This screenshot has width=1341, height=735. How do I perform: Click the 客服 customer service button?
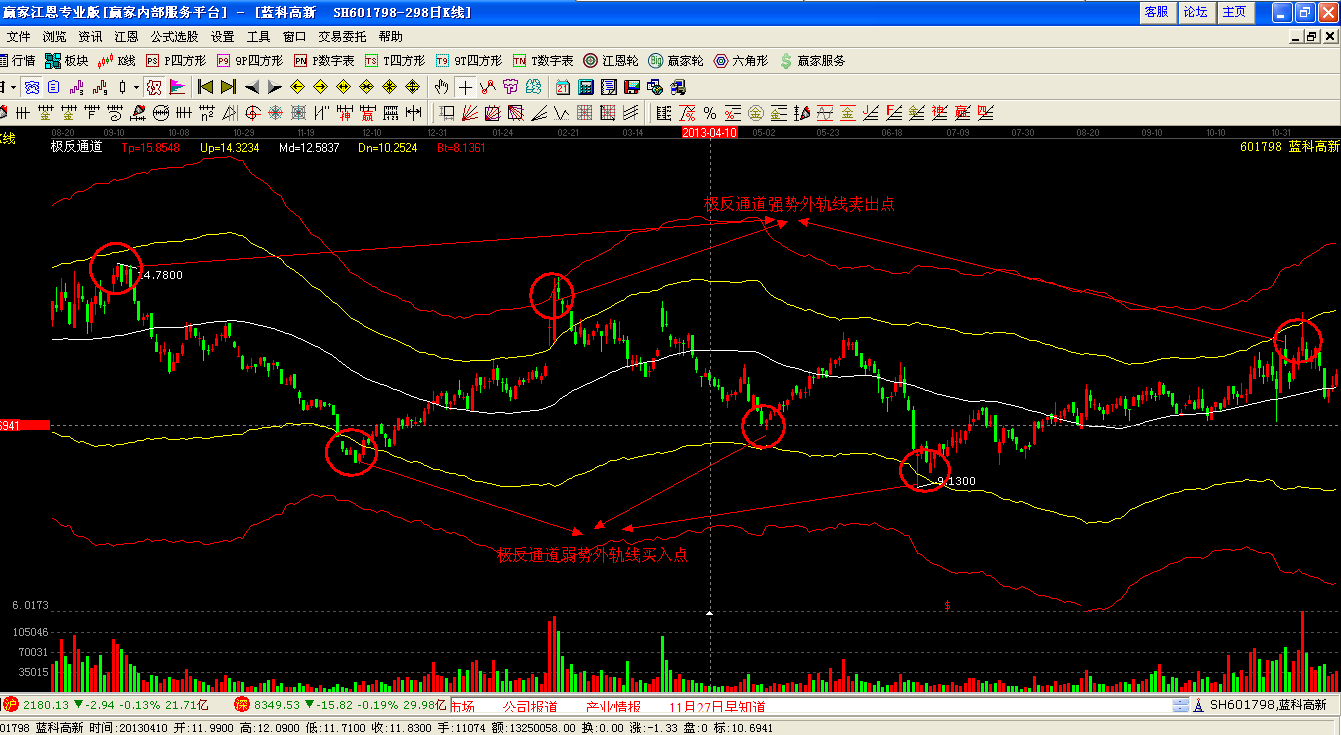(x=1156, y=12)
